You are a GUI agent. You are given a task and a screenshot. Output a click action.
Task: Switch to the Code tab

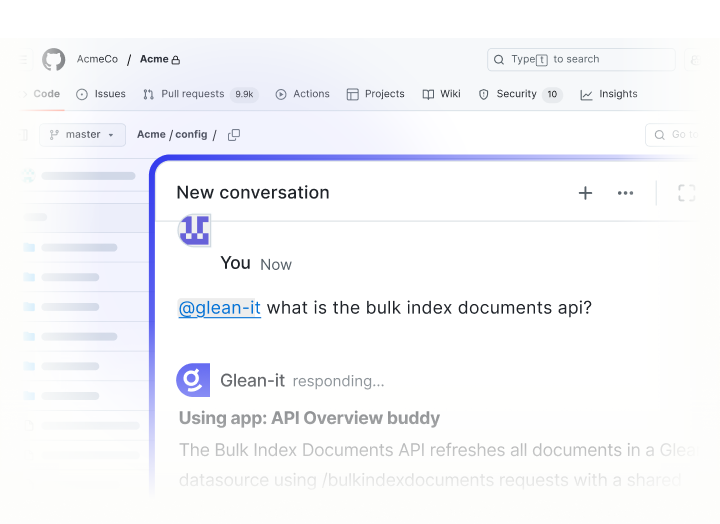click(x=46, y=94)
